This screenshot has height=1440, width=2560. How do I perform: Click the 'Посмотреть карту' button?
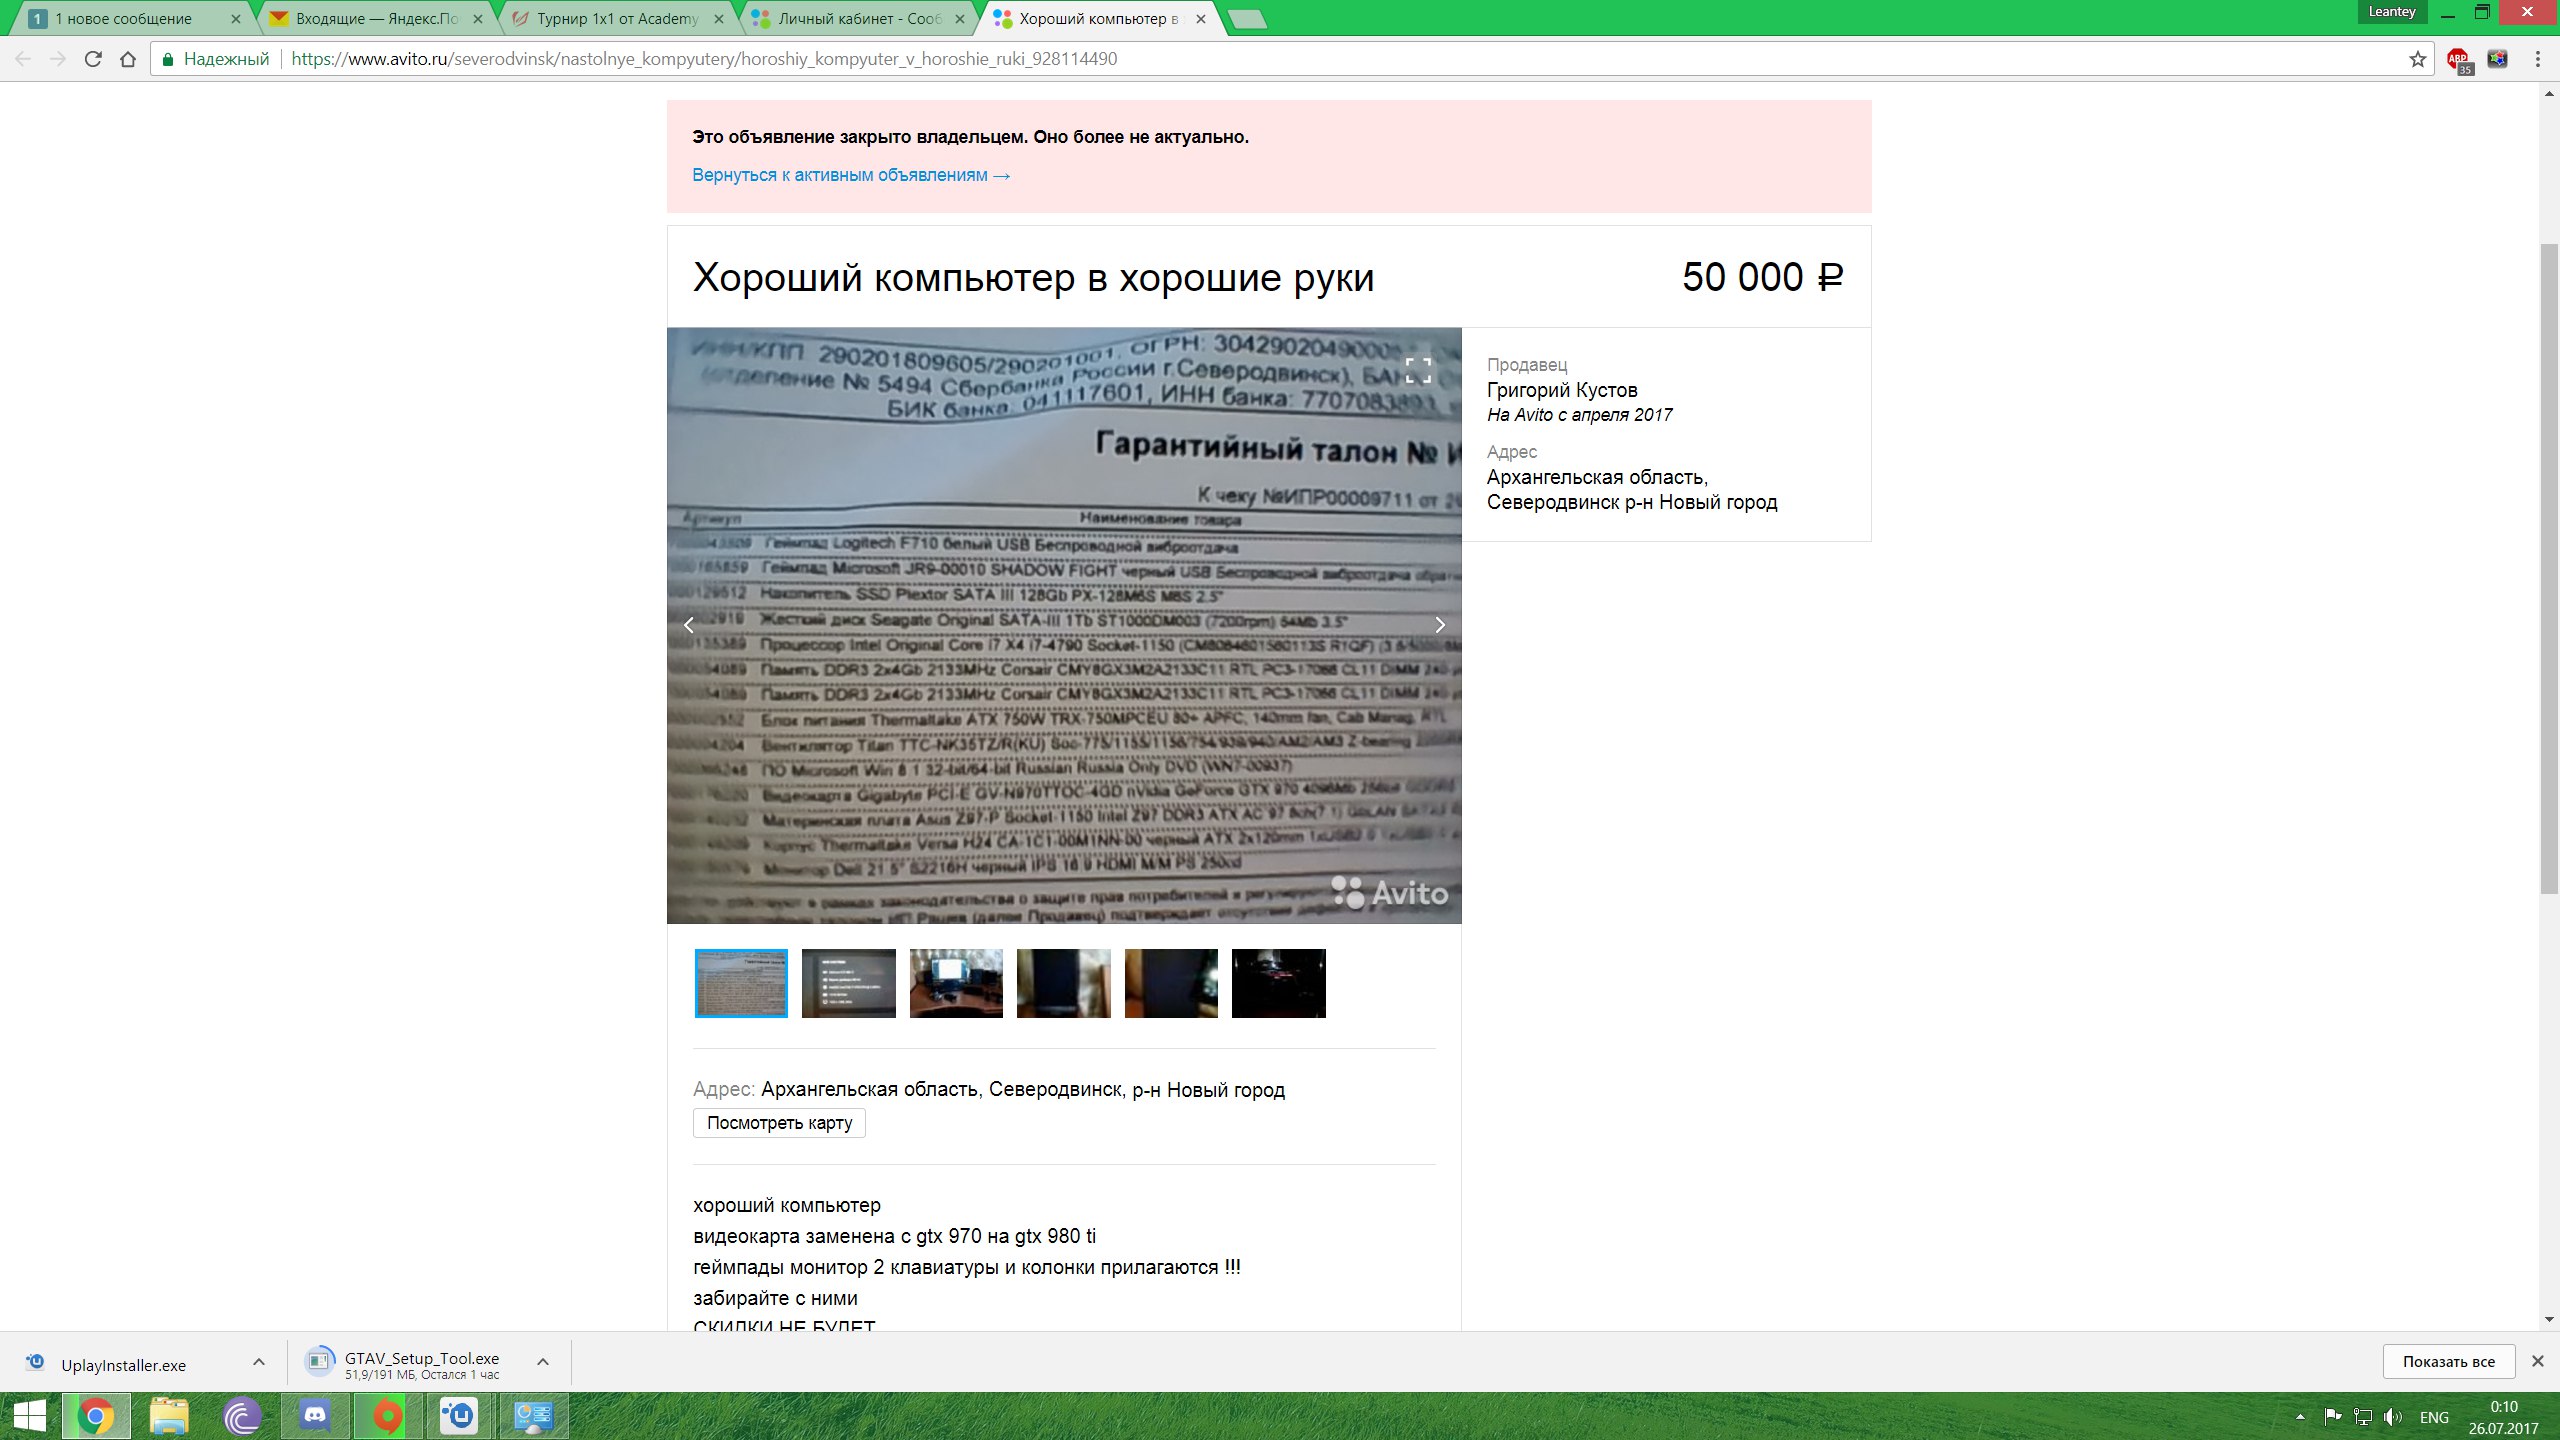779,1123
